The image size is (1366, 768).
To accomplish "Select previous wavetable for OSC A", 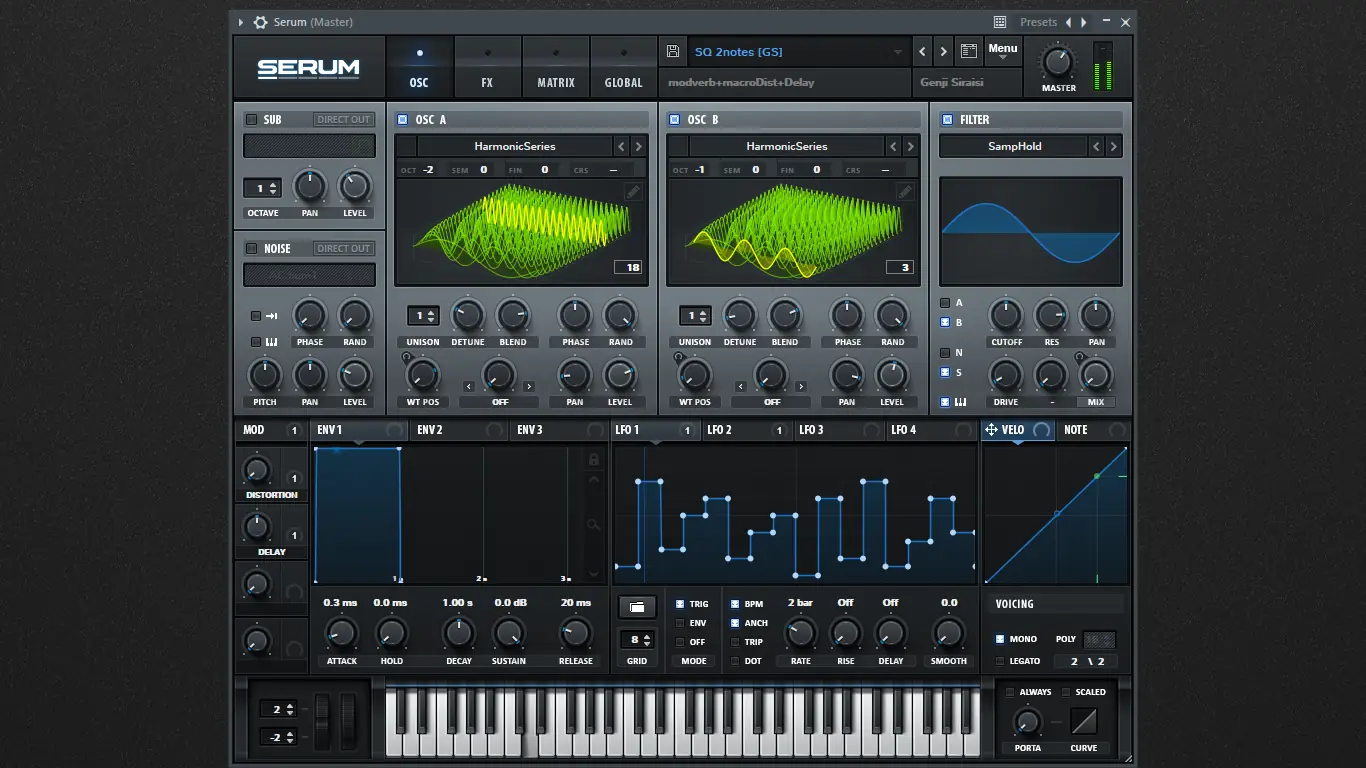I will pos(621,146).
